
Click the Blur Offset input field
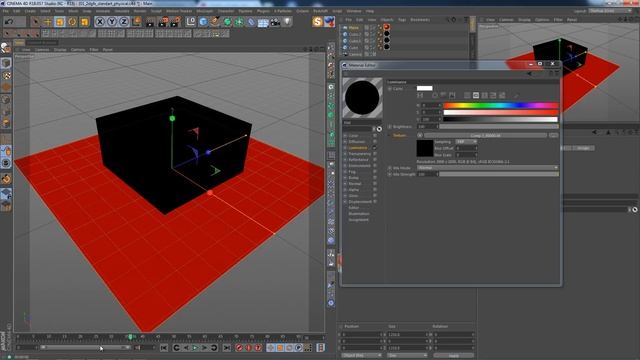tap(466, 148)
